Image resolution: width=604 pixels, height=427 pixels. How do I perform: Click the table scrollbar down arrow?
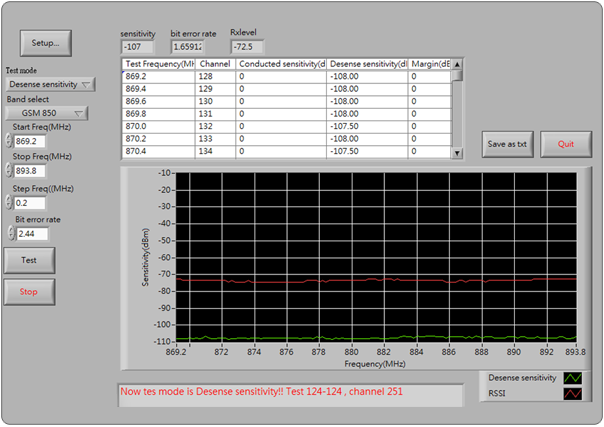click(457, 153)
